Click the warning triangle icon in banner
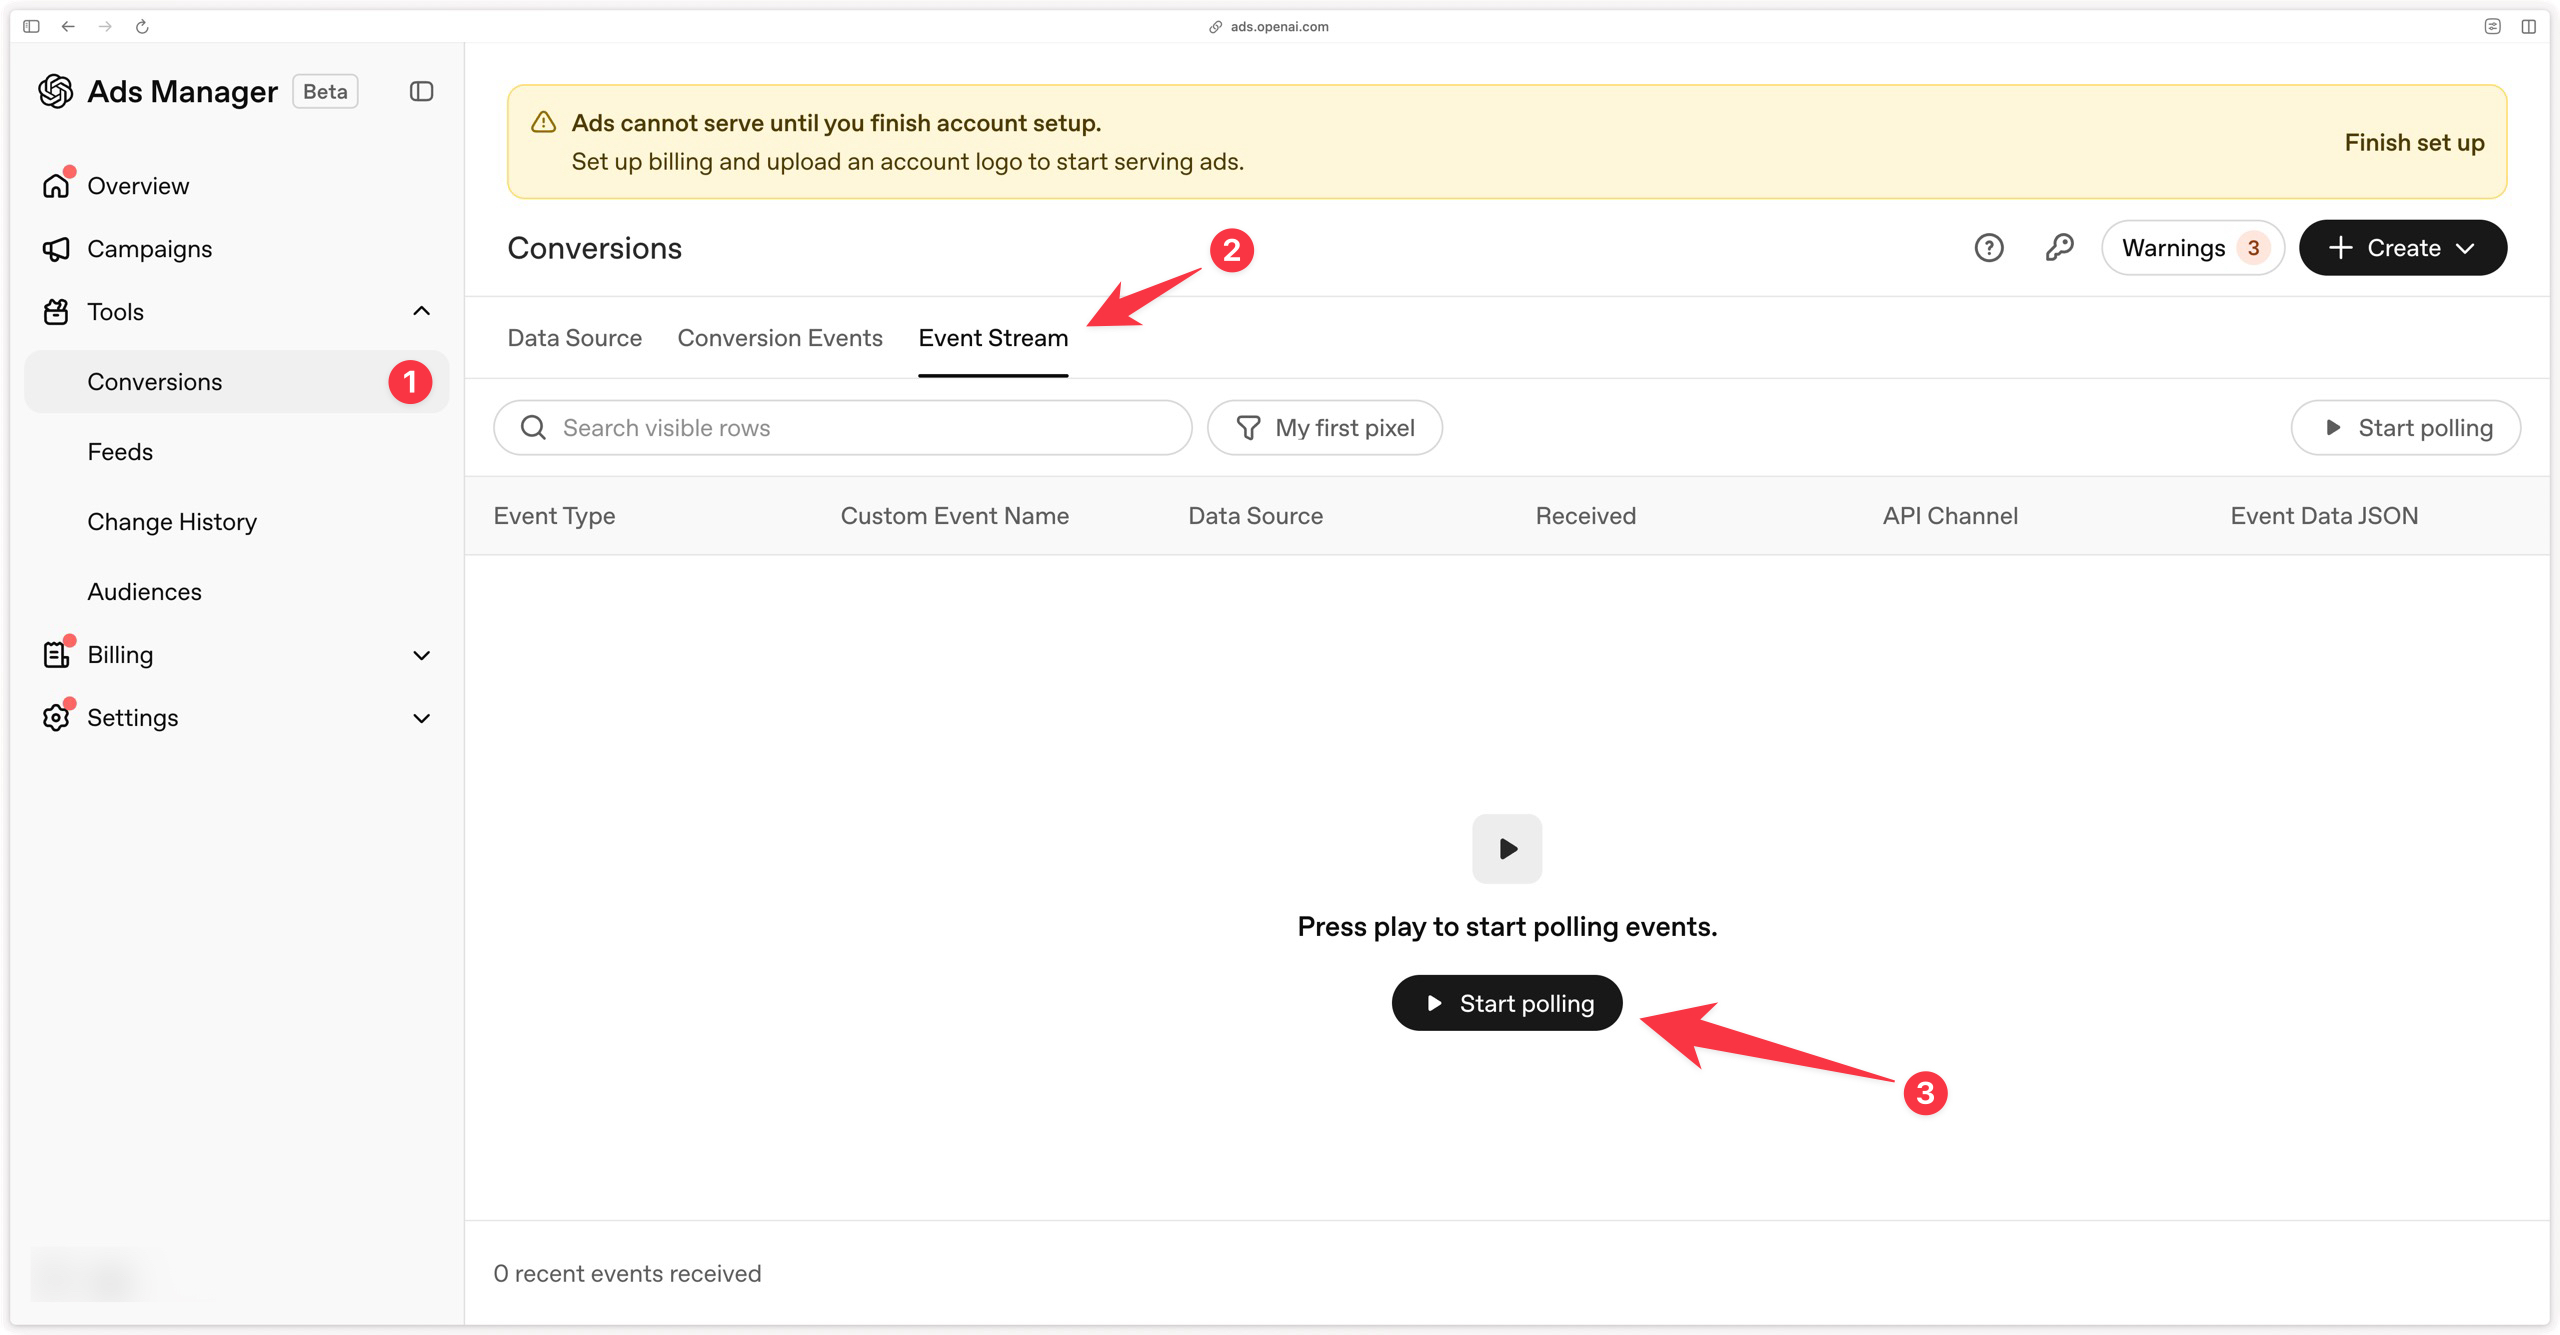The width and height of the screenshot is (2560, 1335). pos(543,123)
